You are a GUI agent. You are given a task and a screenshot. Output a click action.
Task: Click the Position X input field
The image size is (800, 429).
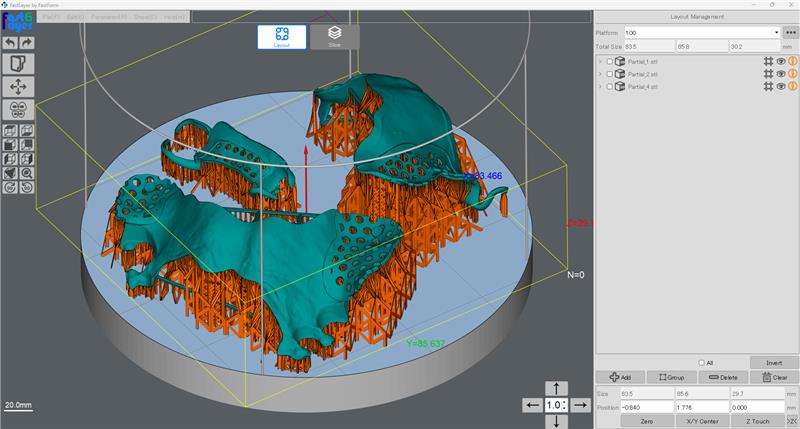645,407
